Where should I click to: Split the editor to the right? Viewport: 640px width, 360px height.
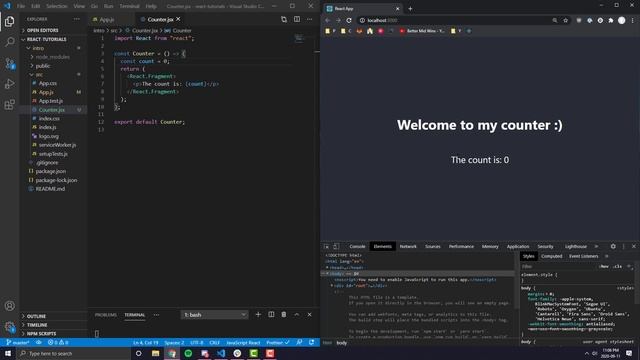point(297,19)
